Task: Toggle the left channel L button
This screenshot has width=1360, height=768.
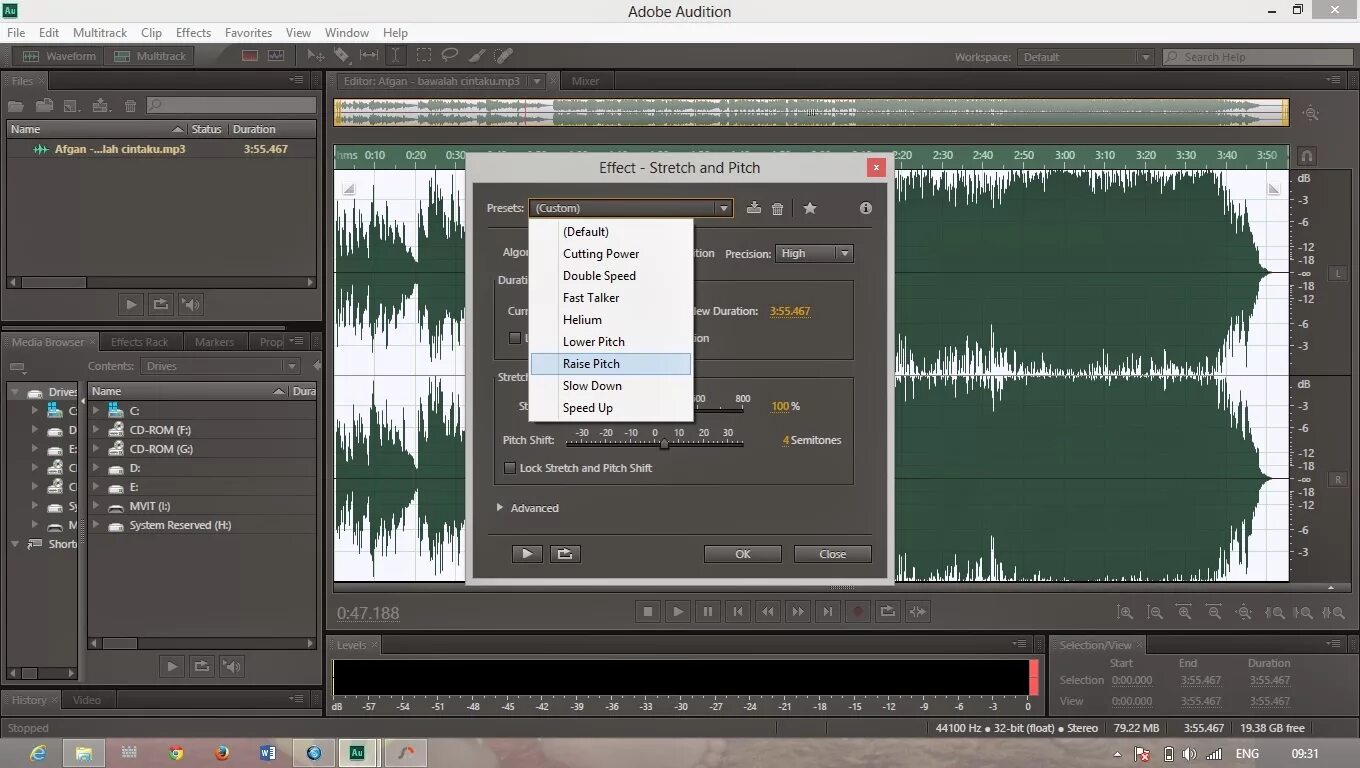Action: [1338, 274]
